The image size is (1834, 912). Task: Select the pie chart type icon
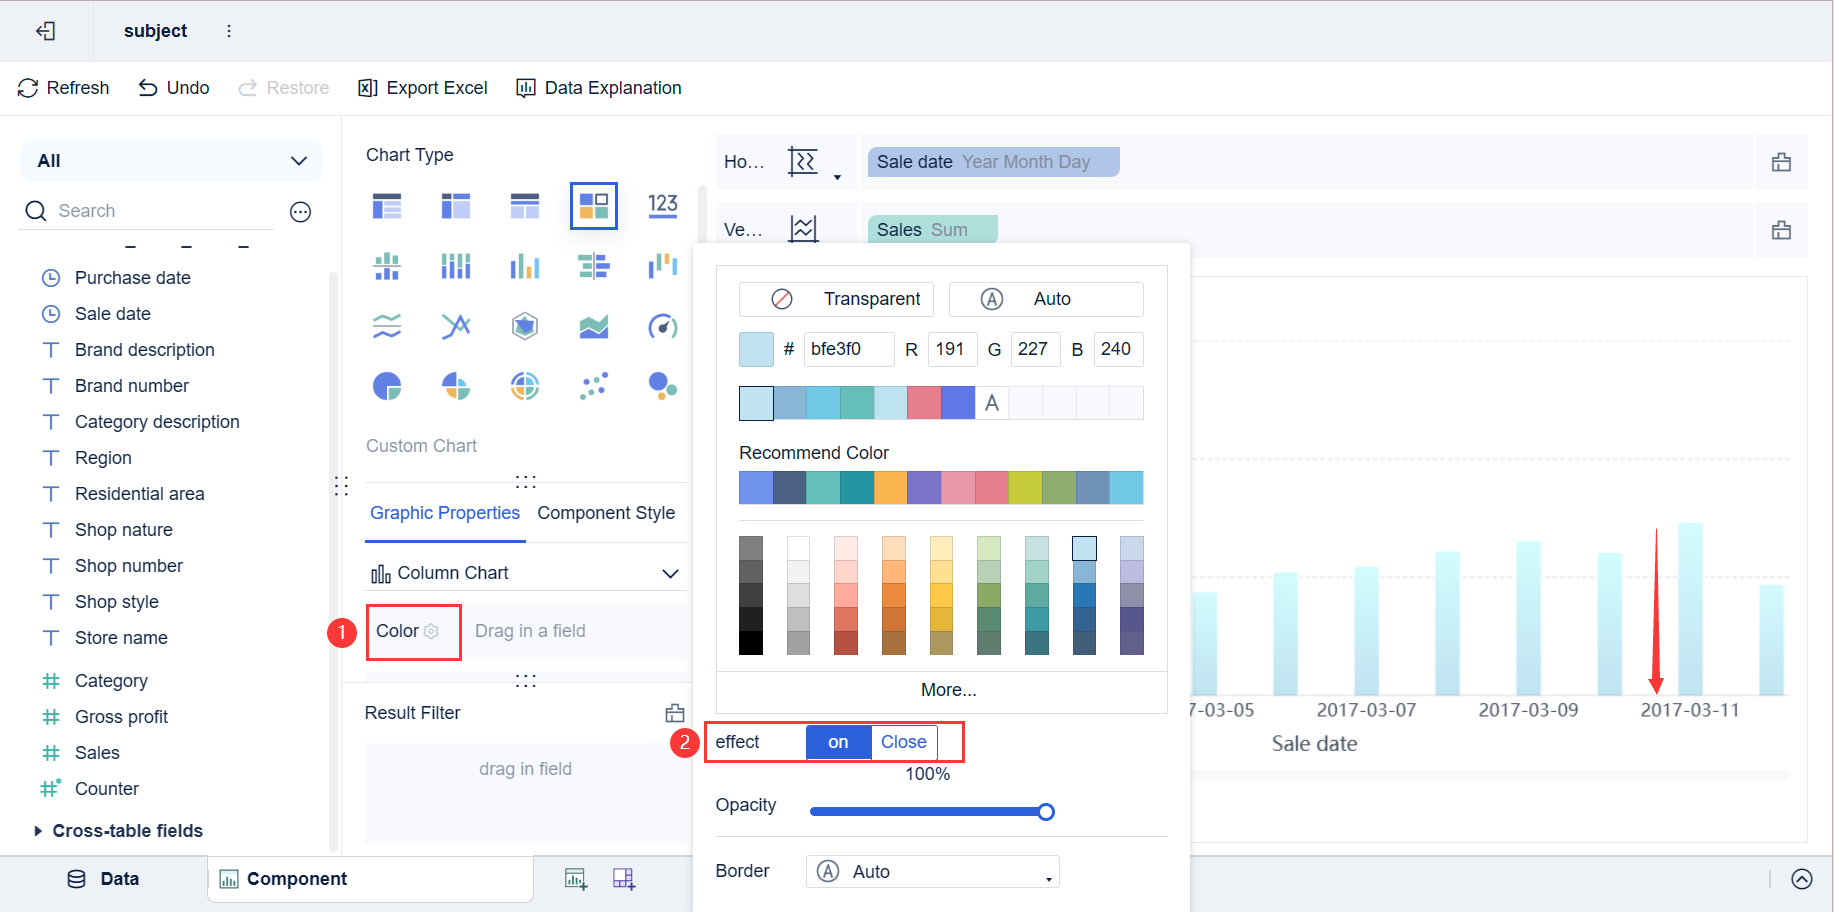click(x=387, y=385)
